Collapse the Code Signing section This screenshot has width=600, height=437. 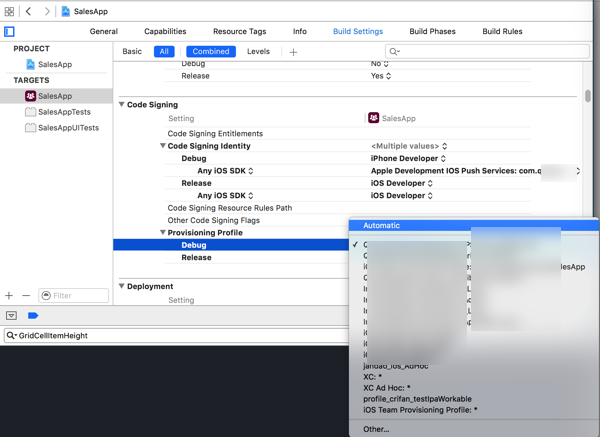(x=122, y=104)
